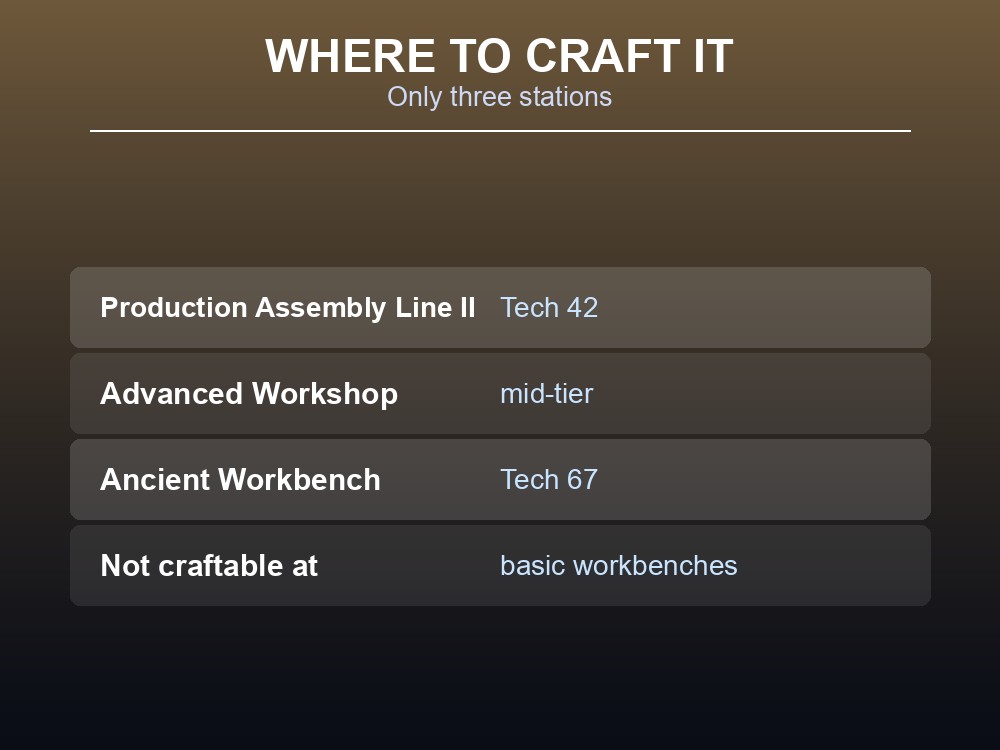Click the word 'Workshop' in the second row
This screenshot has width=1000, height=750.
click(x=325, y=393)
